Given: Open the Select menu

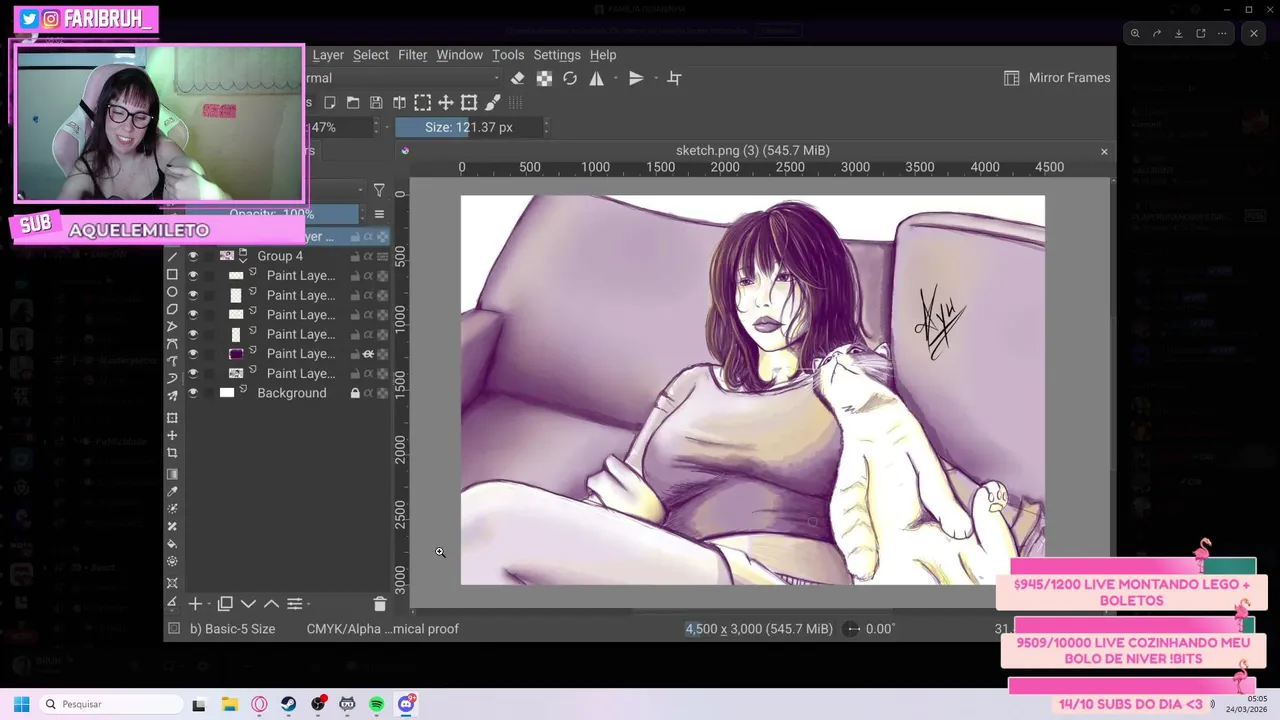Looking at the screenshot, I should coord(370,55).
